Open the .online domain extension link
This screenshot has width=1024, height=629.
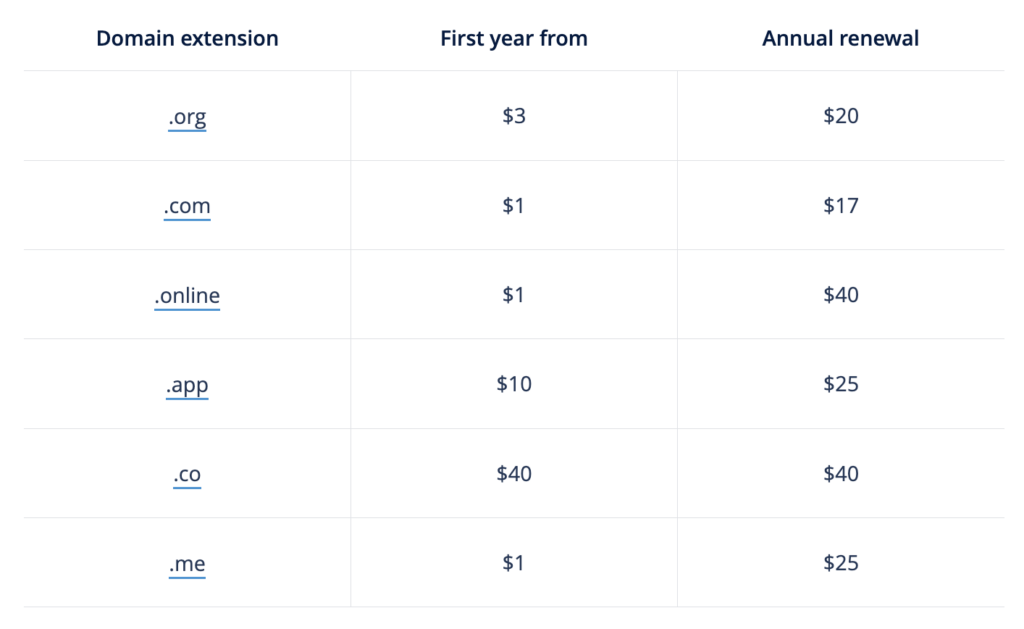tap(187, 296)
